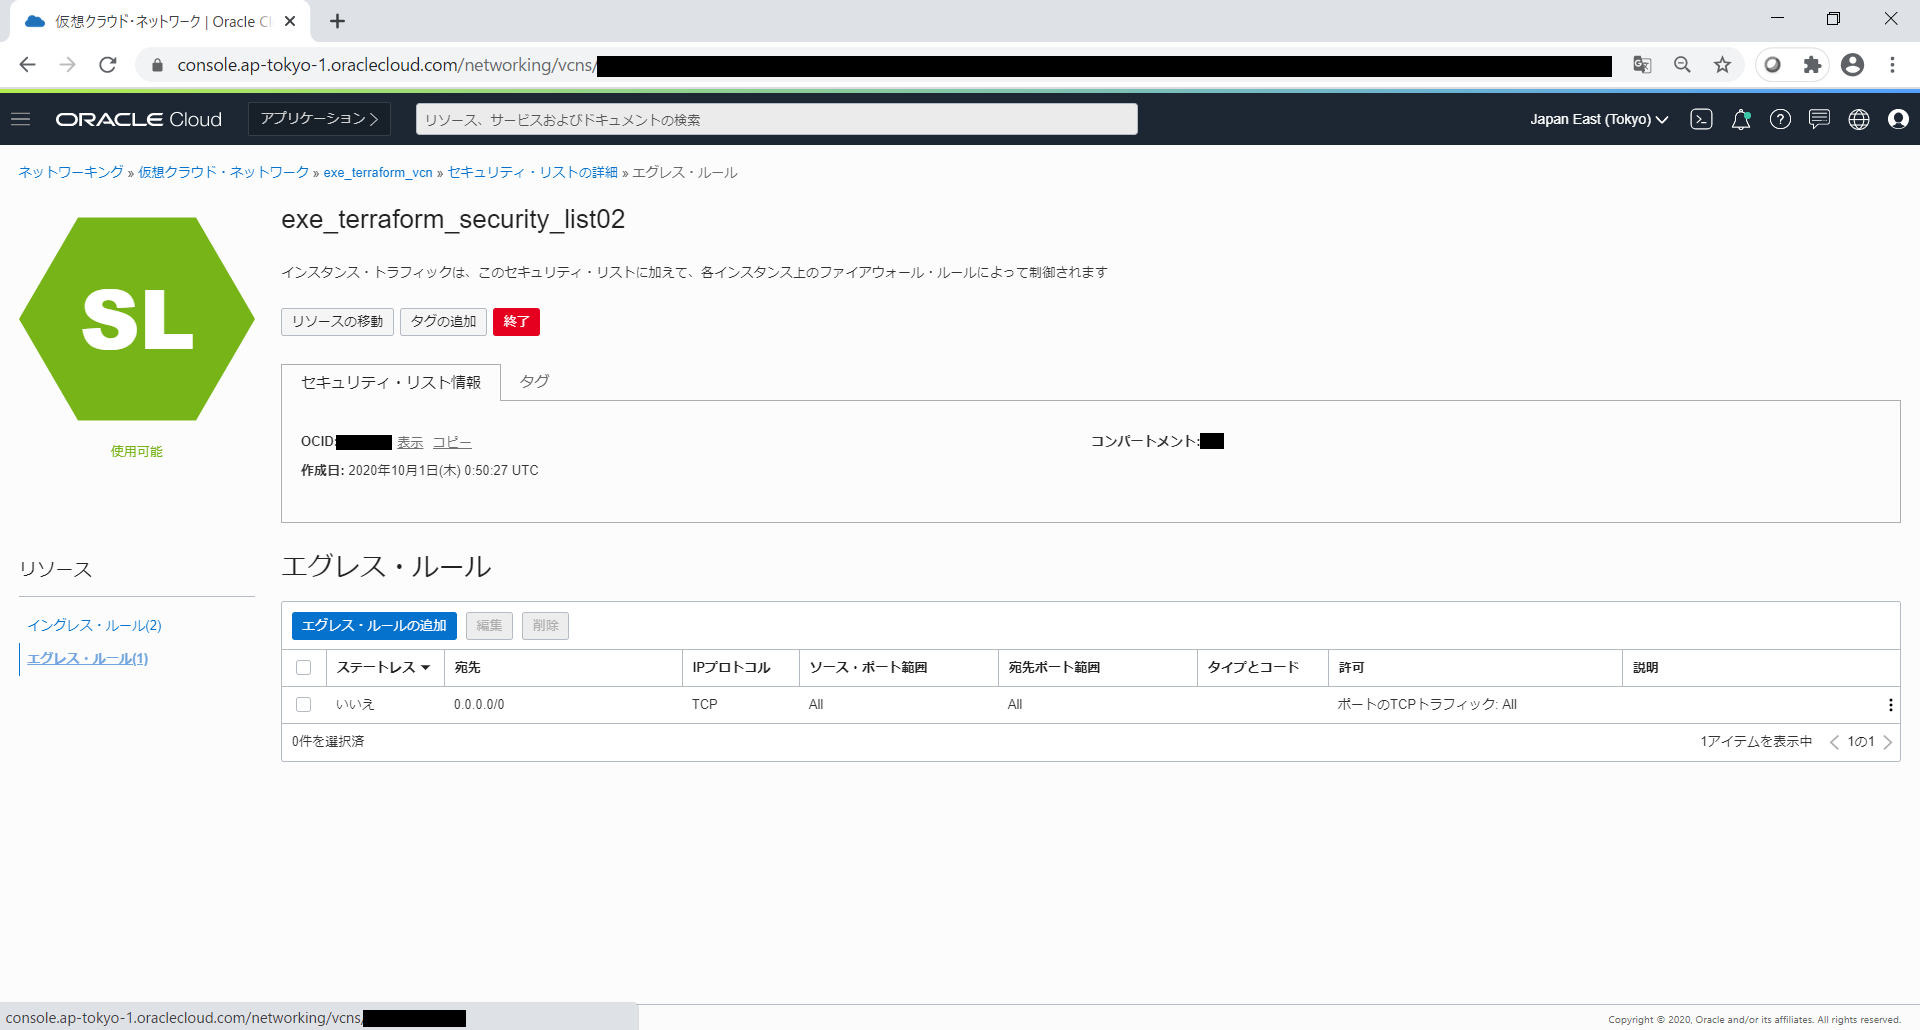Click the エグレス・ルールの追加 button
Screen dimensions: 1920x1030
[374, 626]
